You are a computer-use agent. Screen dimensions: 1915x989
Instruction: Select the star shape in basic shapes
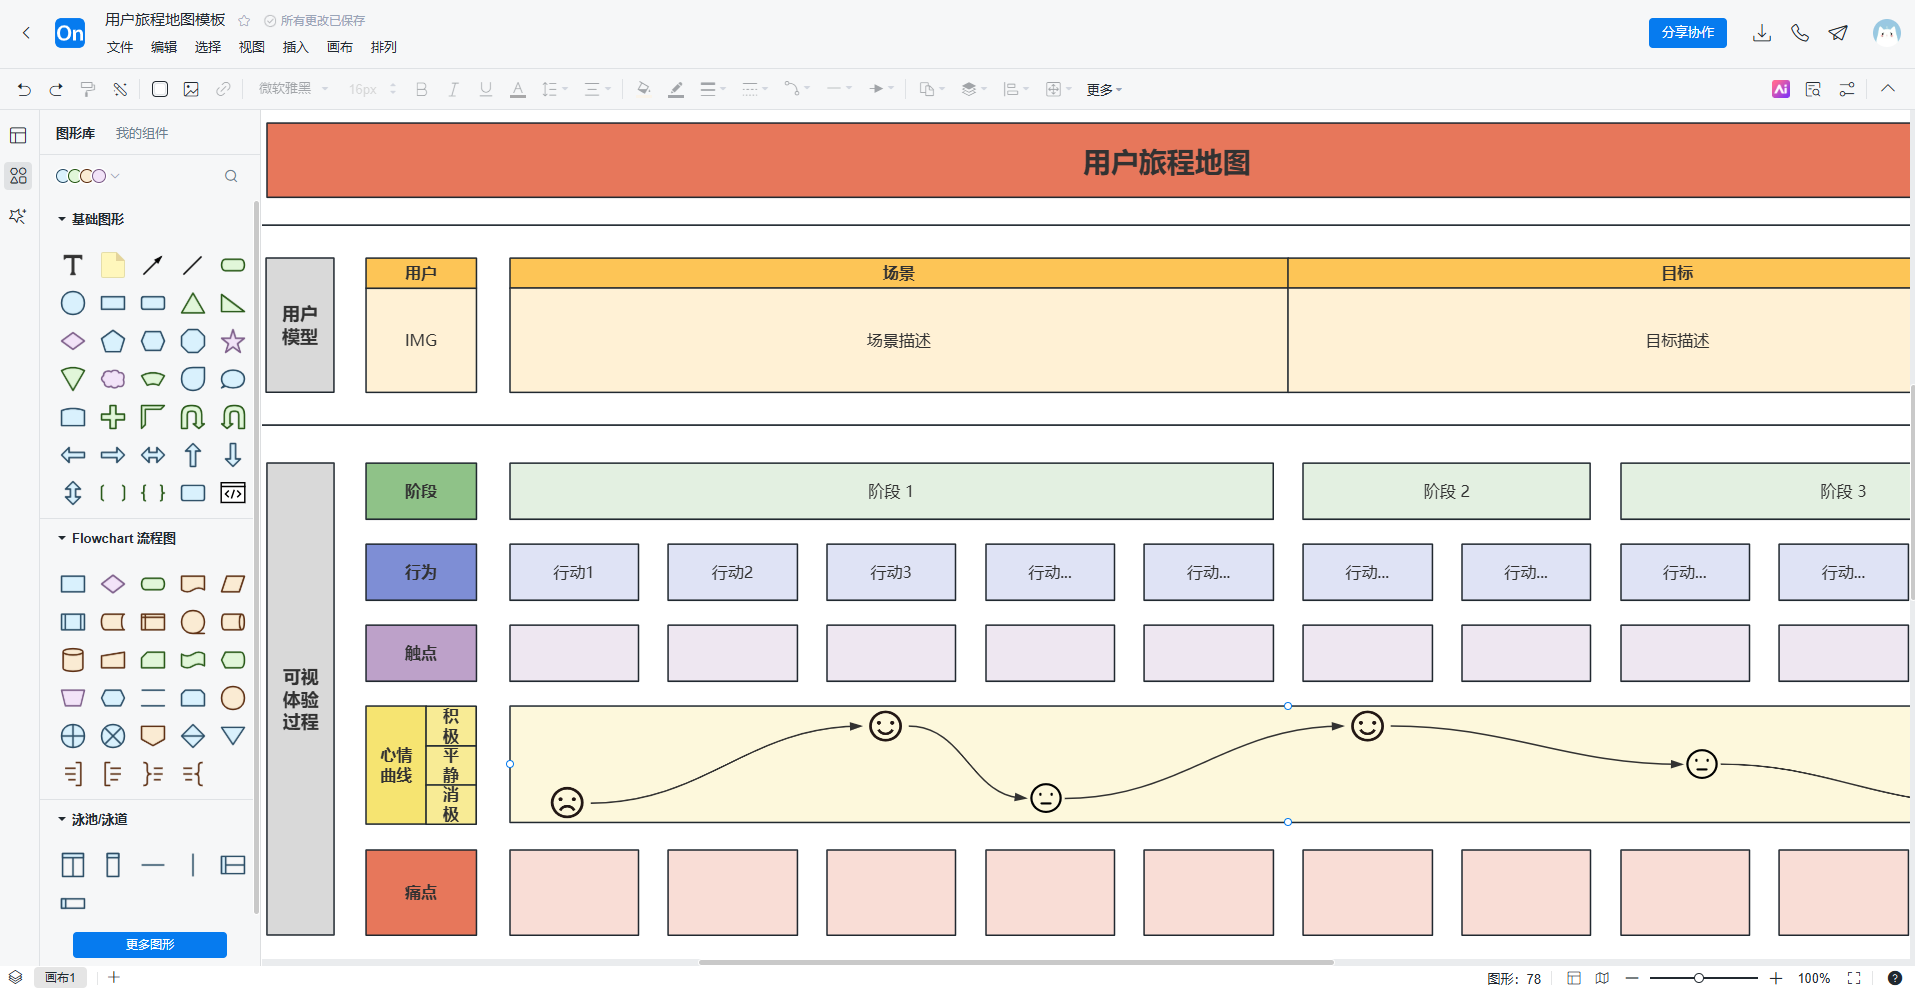pyautogui.click(x=233, y=341)
